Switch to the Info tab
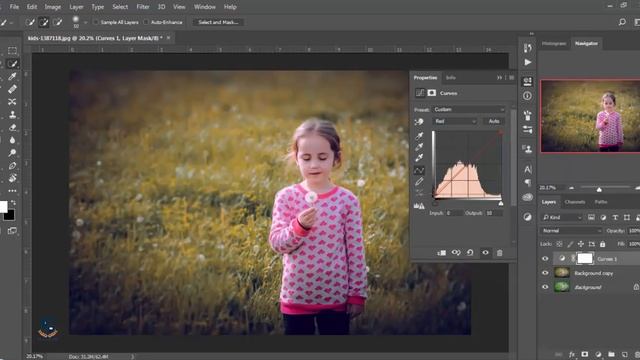This screenshot has width=640, height=360. (451, 78)
